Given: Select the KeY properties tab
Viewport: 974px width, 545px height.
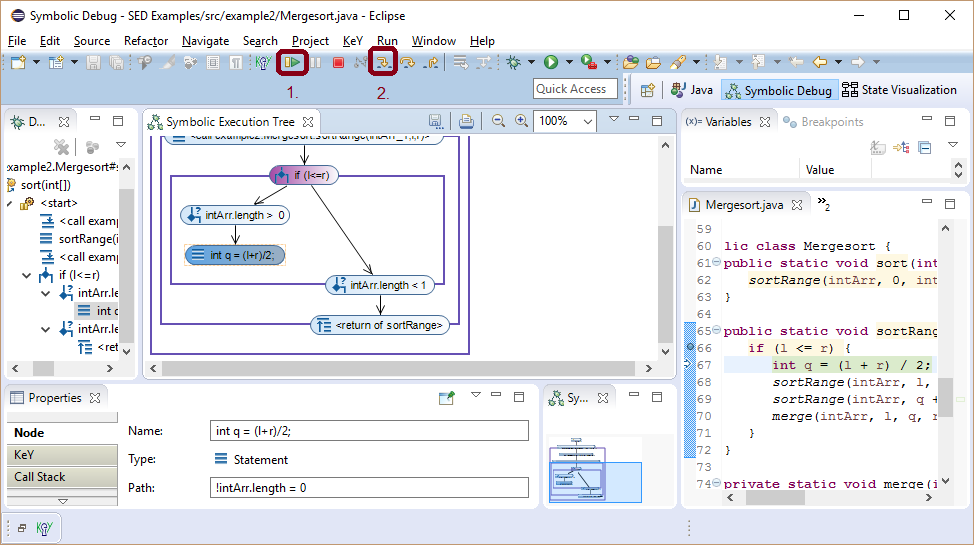Looking at the screenshot, I should (x=62, y=455).
